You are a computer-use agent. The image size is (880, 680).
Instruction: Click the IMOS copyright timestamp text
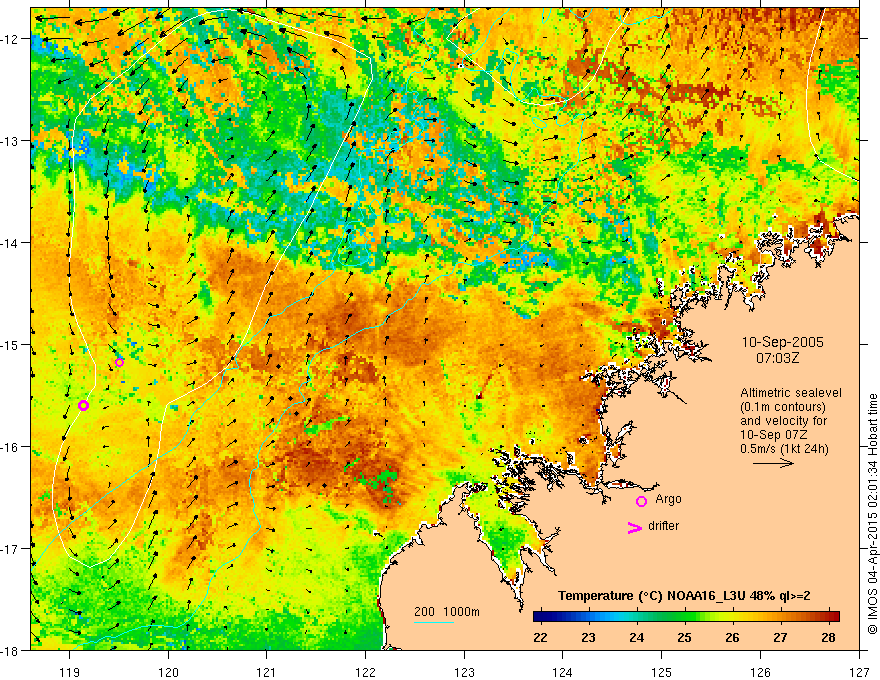tap(872, 513)
